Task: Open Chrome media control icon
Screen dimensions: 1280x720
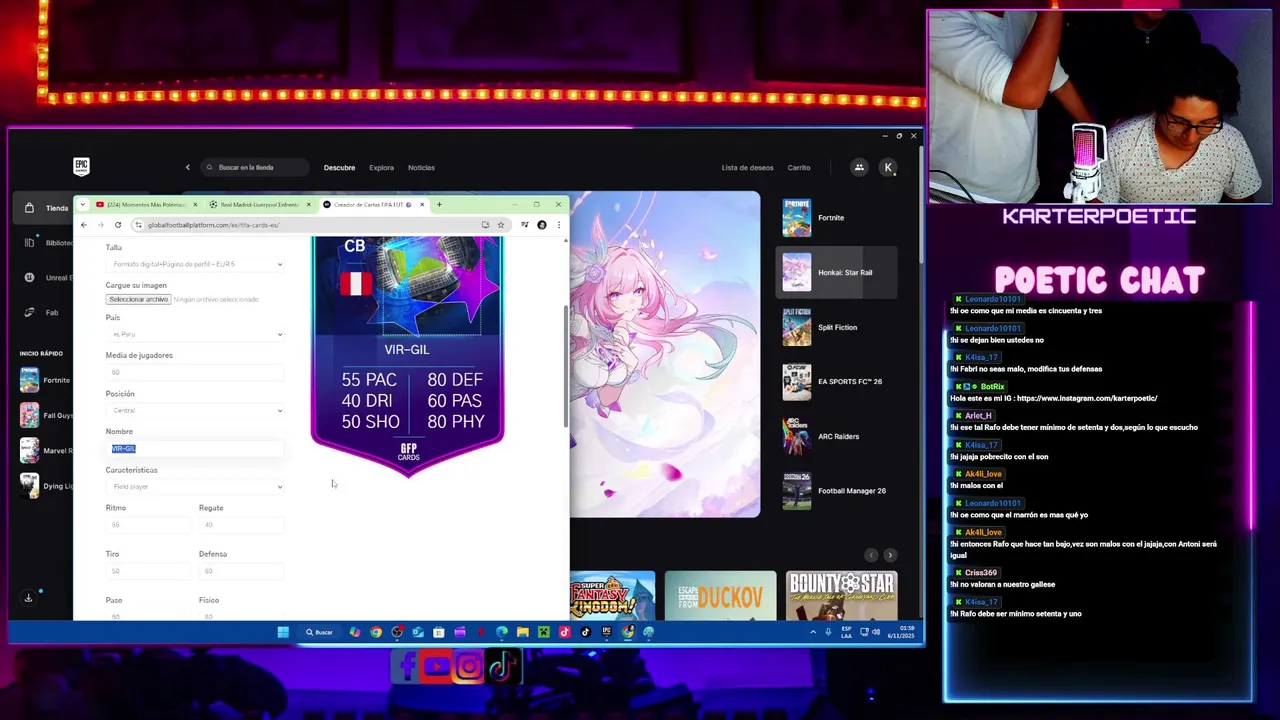Action: coord(526,225)
